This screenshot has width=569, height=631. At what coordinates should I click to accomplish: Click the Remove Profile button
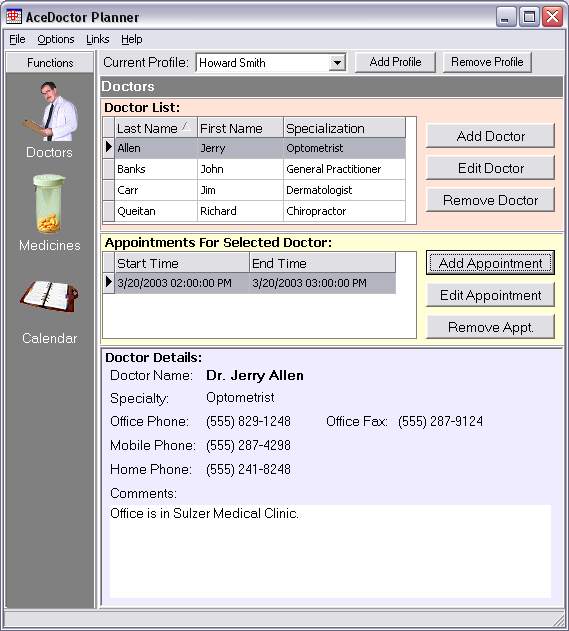(x=487, y=62)
